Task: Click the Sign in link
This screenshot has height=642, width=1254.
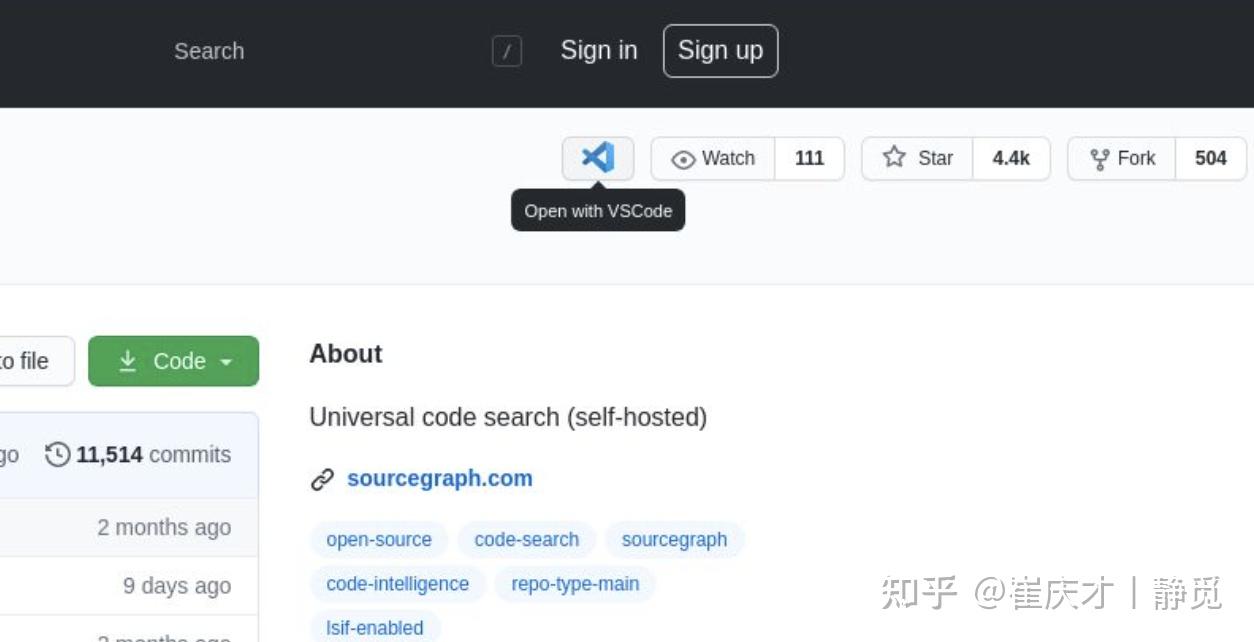Action: [x=598, y=50]
